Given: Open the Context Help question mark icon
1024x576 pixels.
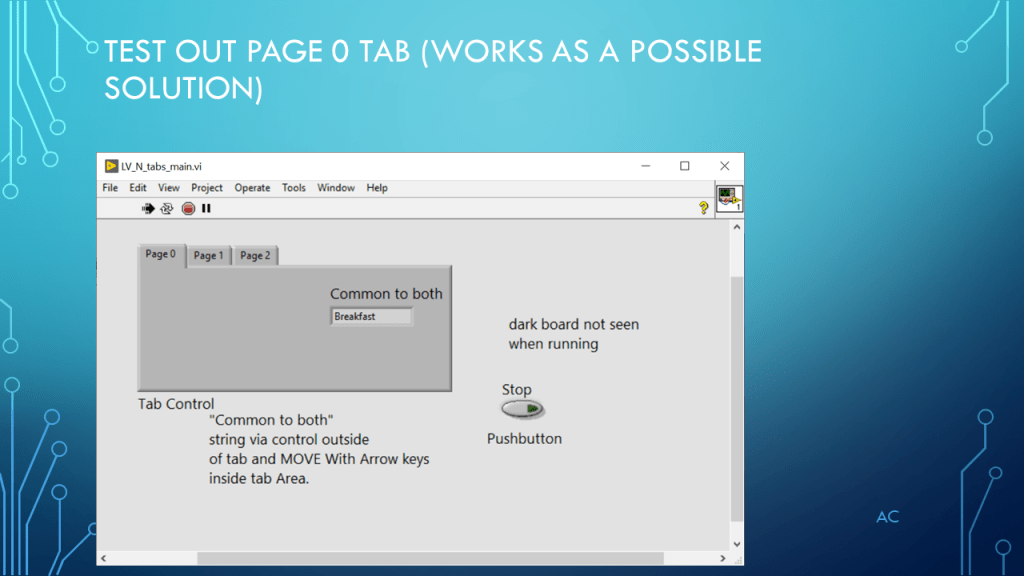Looking at the screenshot, I should [x=703, y=208].
